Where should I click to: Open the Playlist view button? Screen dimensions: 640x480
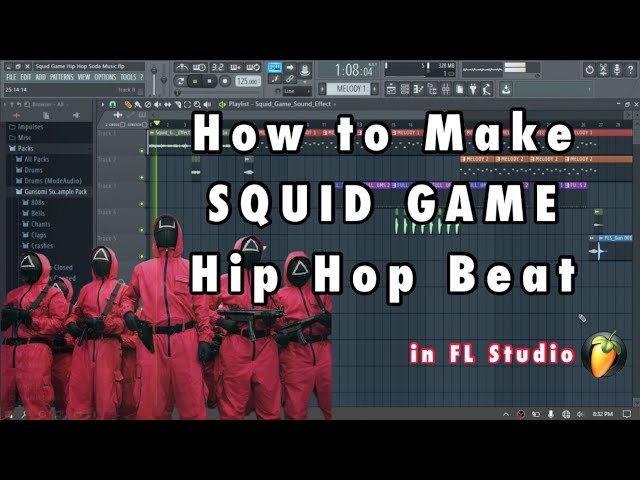pyautogui.click(x=391, y=89)
